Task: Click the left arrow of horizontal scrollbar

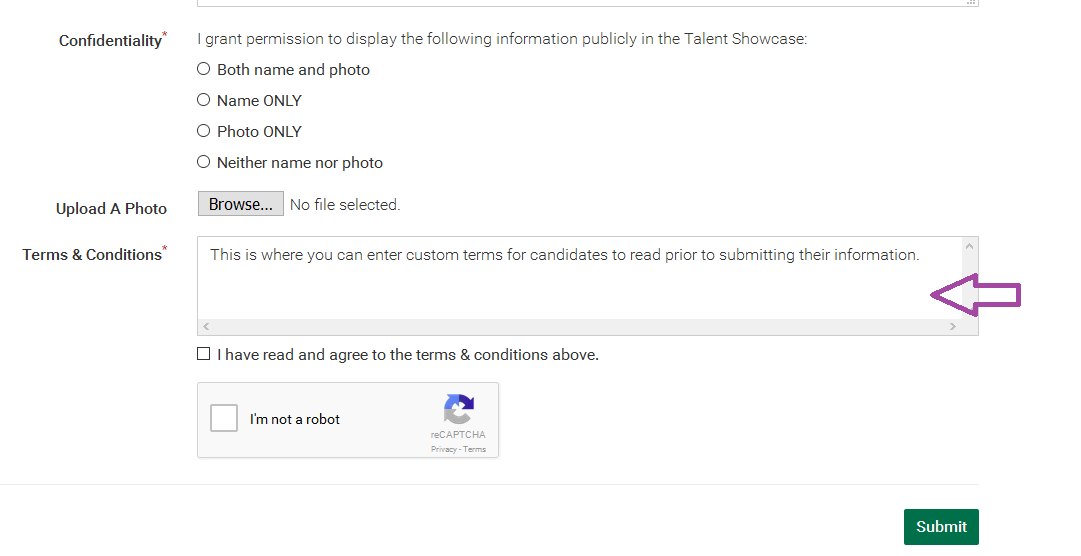Action: click(205, 326)
